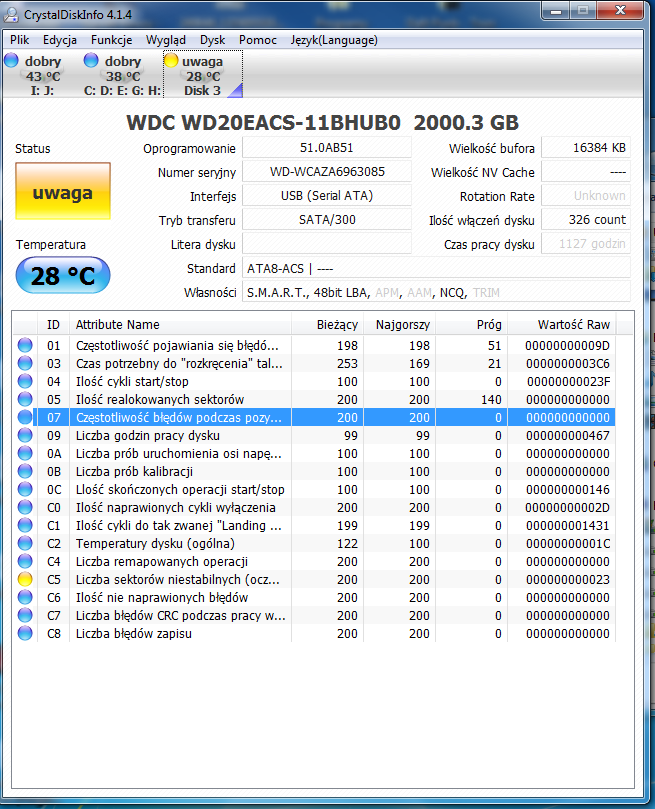Click status icon of attribute 0B row

tap(25, 472)
